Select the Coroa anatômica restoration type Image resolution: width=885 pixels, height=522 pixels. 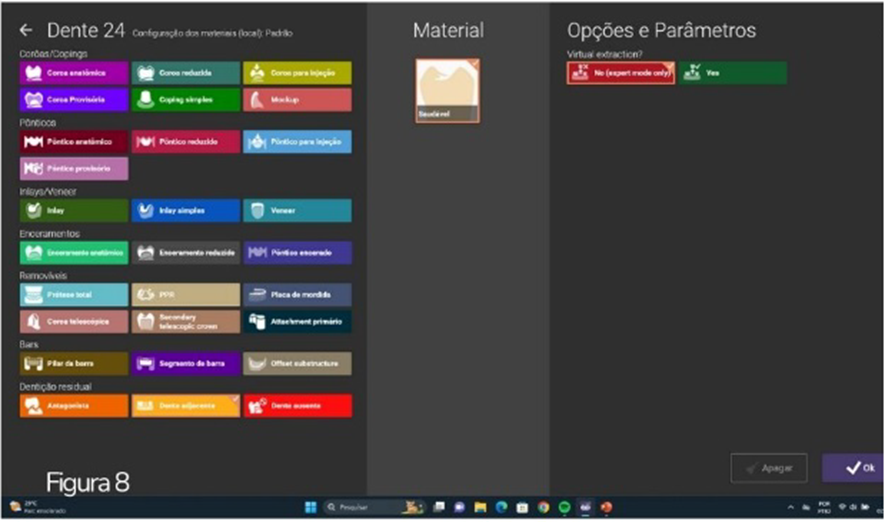coord(74,73)
